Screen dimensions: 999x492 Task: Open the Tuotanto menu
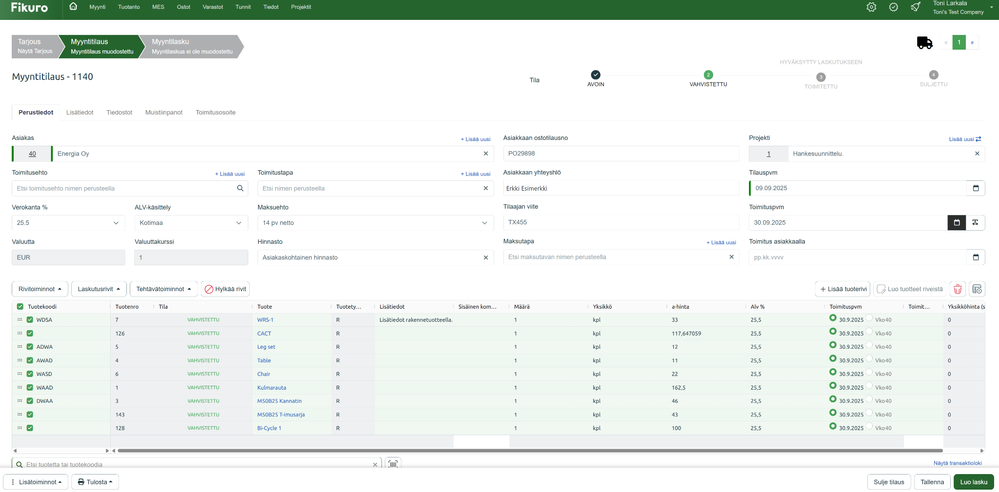pos(129,7)
